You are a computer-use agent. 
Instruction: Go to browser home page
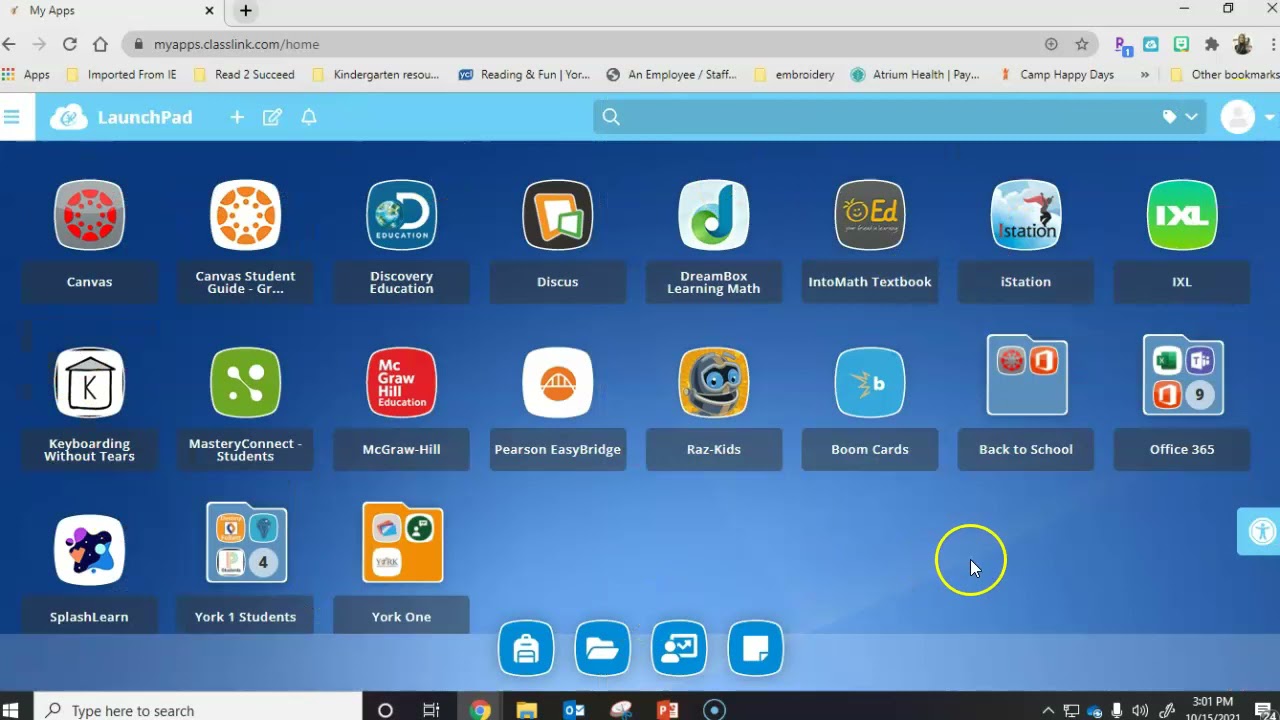click(x=100, y=44)
